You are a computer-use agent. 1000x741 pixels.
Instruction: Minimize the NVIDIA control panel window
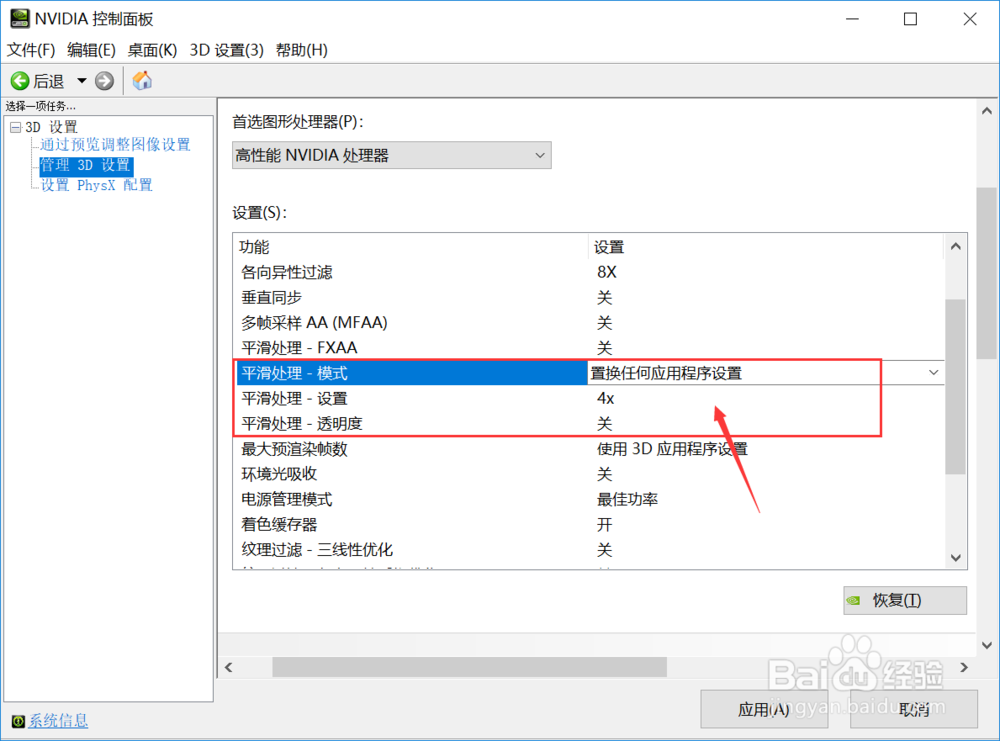[852, 19]
